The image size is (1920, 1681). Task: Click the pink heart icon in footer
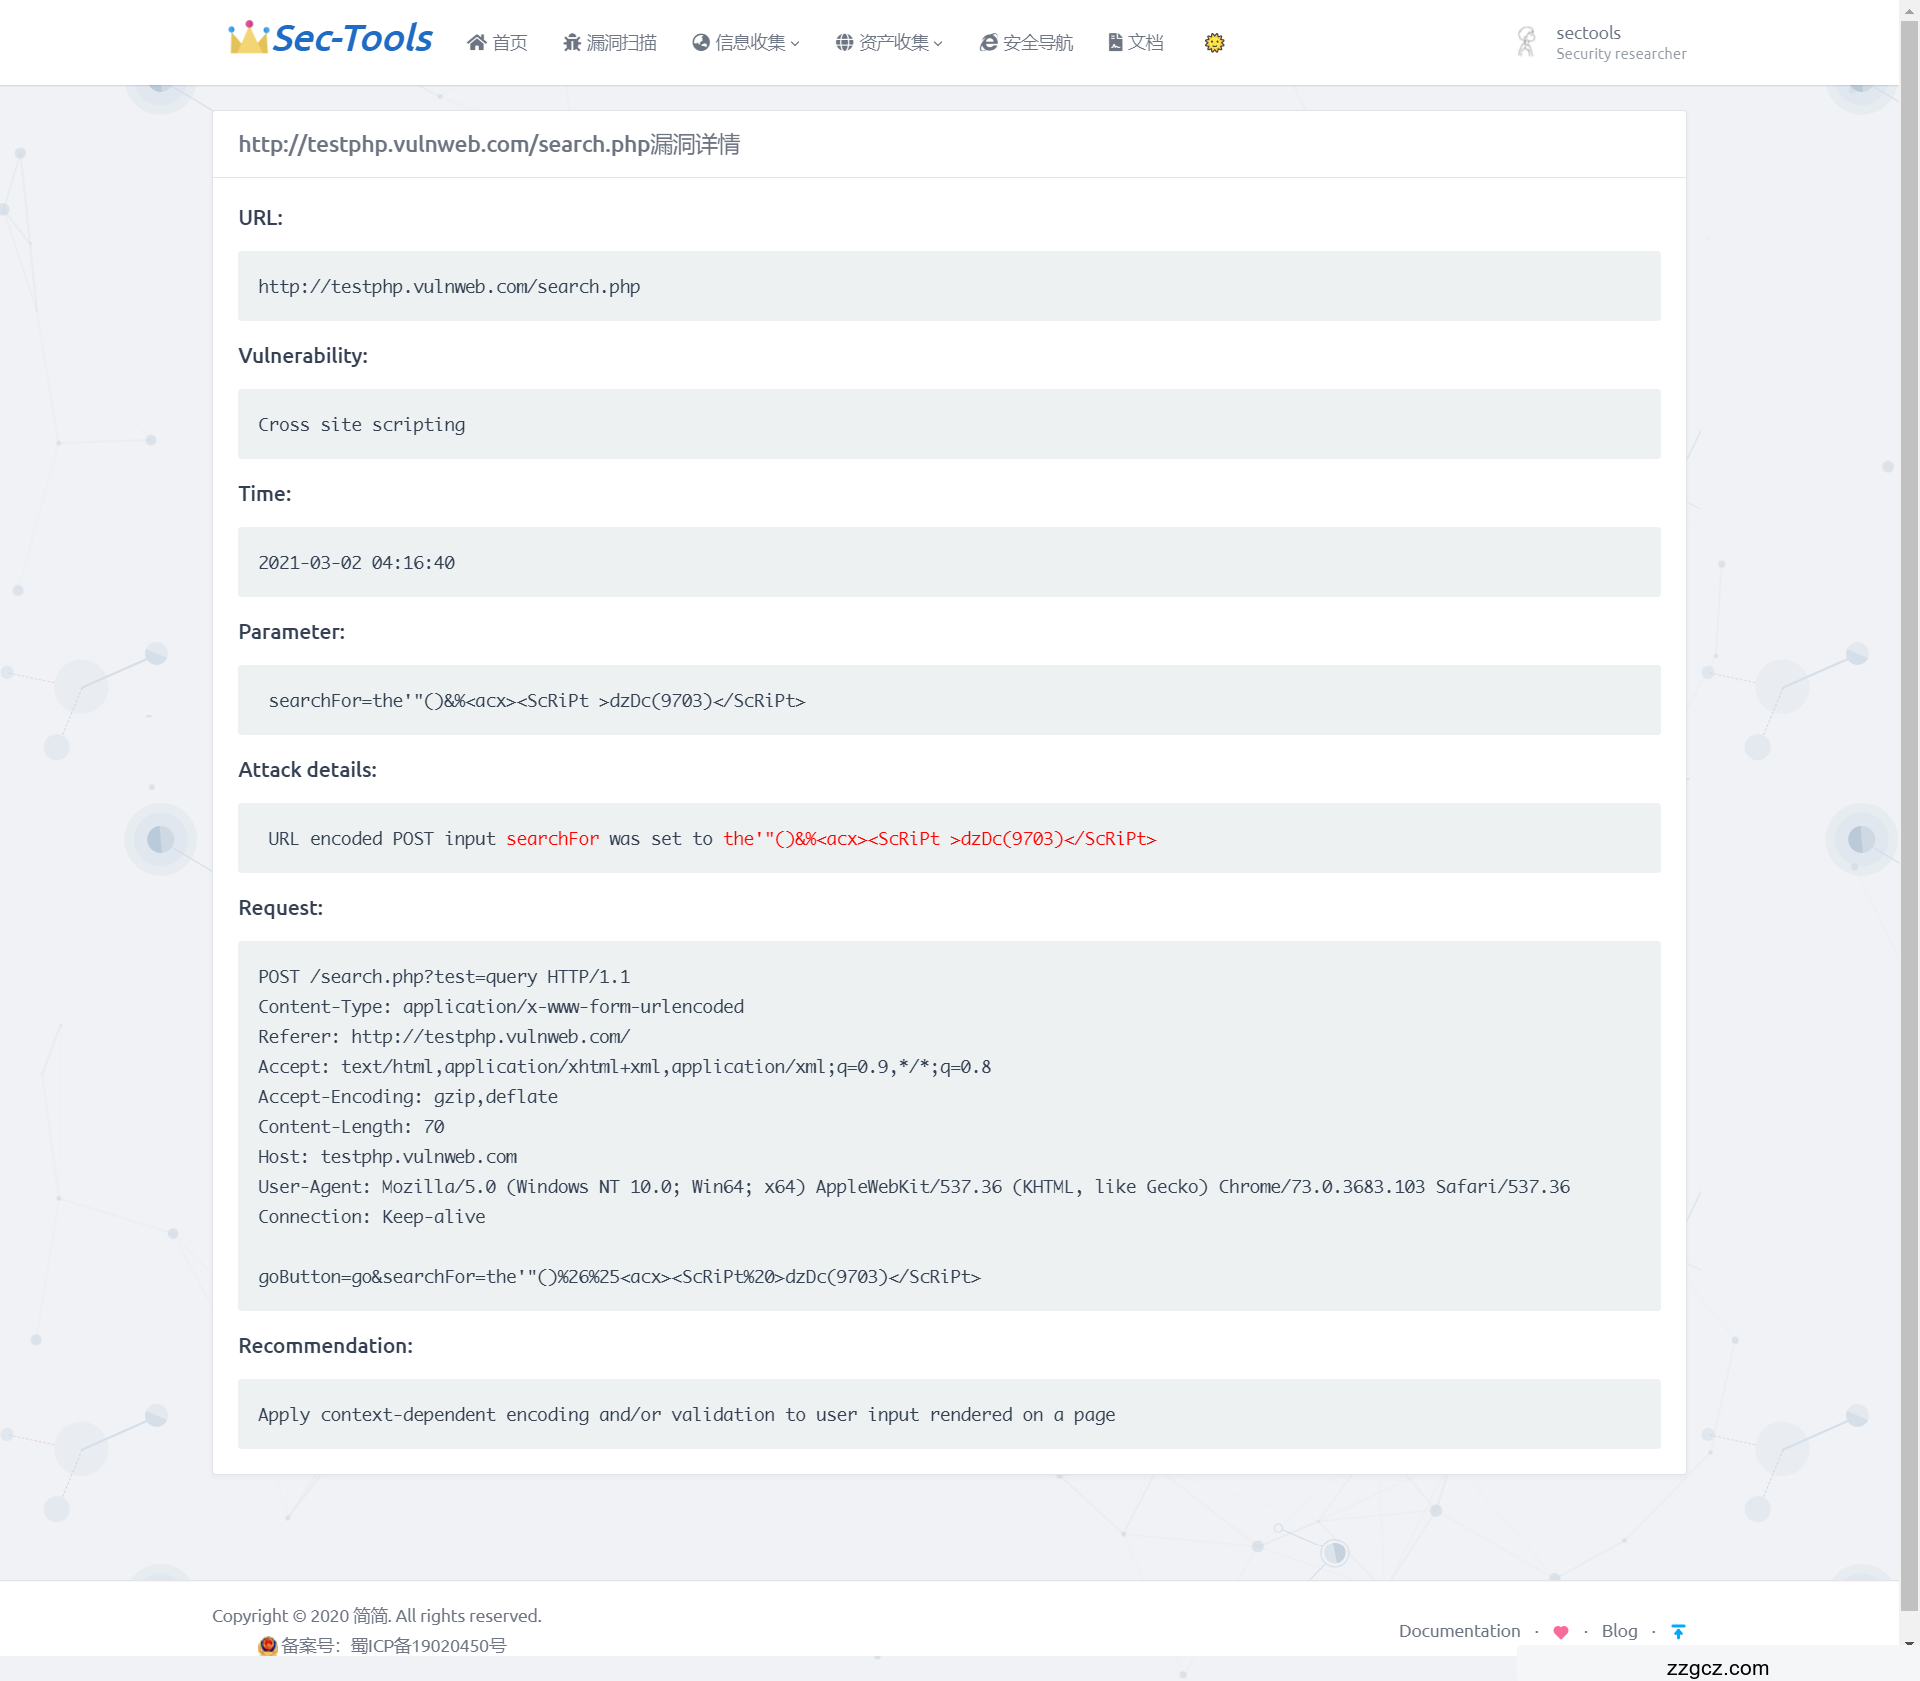click(1561, 1632)
